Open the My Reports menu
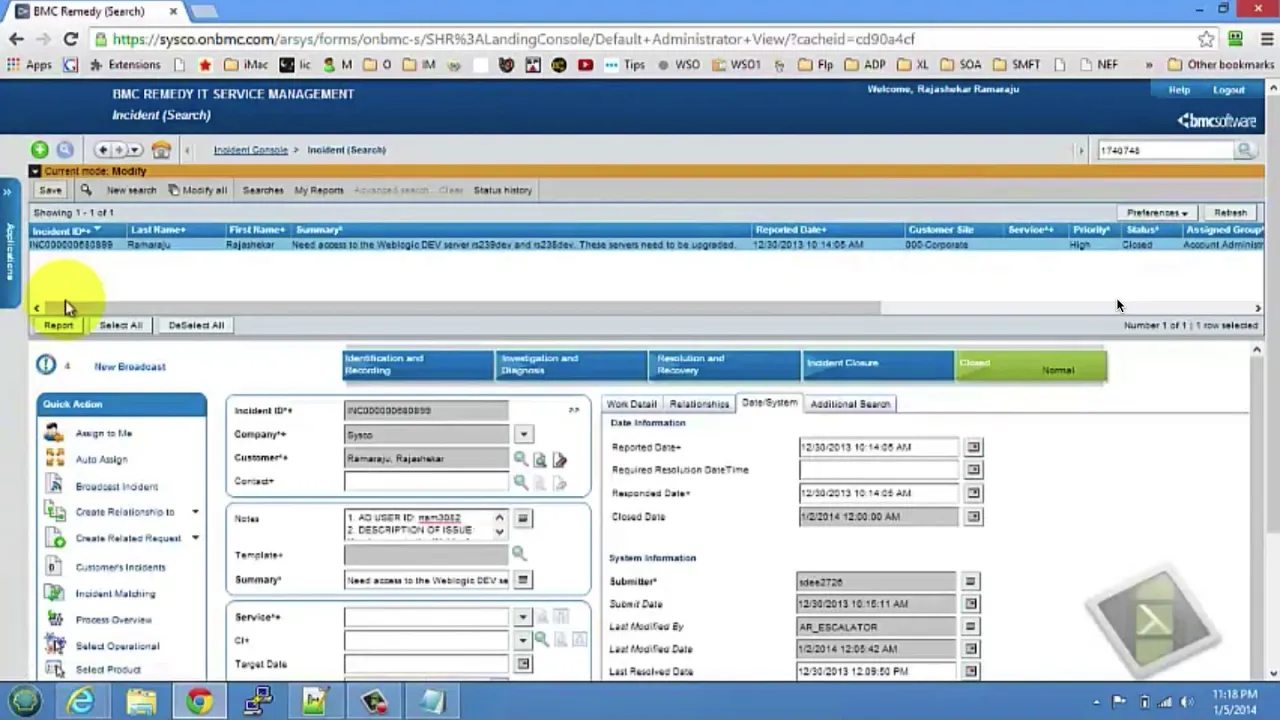 [319, 190]
